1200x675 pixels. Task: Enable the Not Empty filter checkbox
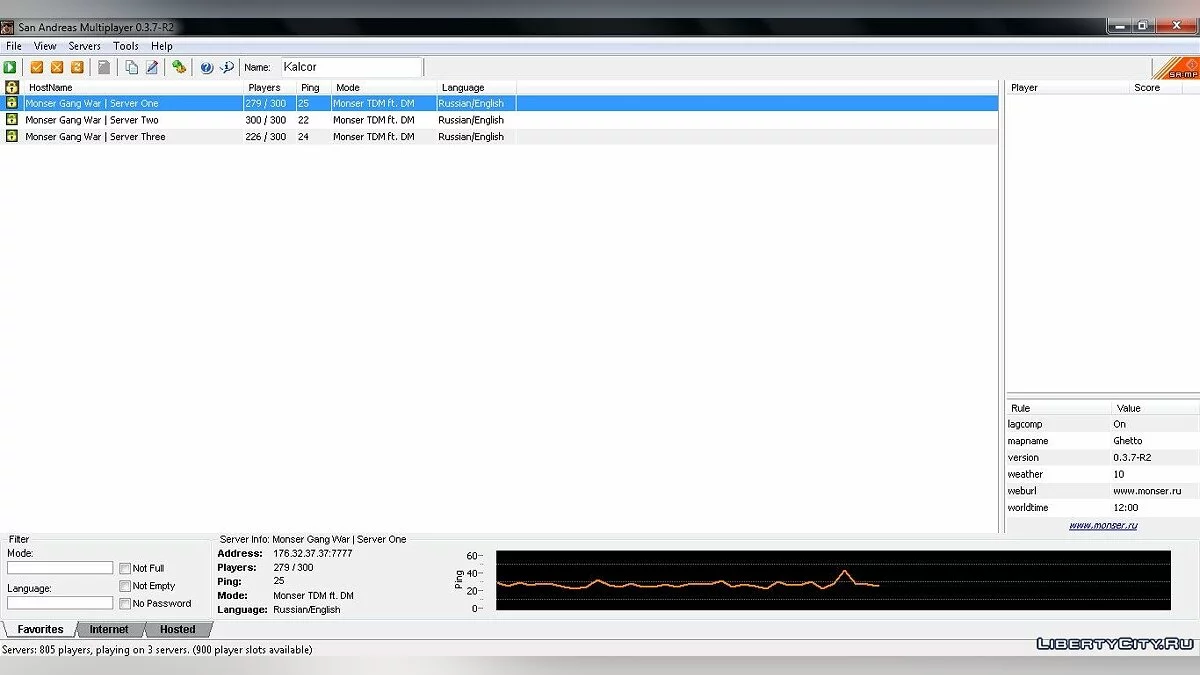(x=125, y=586)
